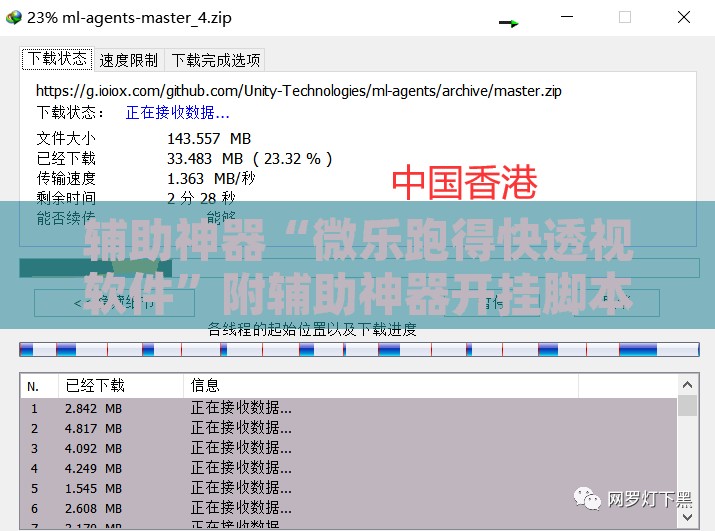Click the 已经下载 column header

(x=121, y=386)
